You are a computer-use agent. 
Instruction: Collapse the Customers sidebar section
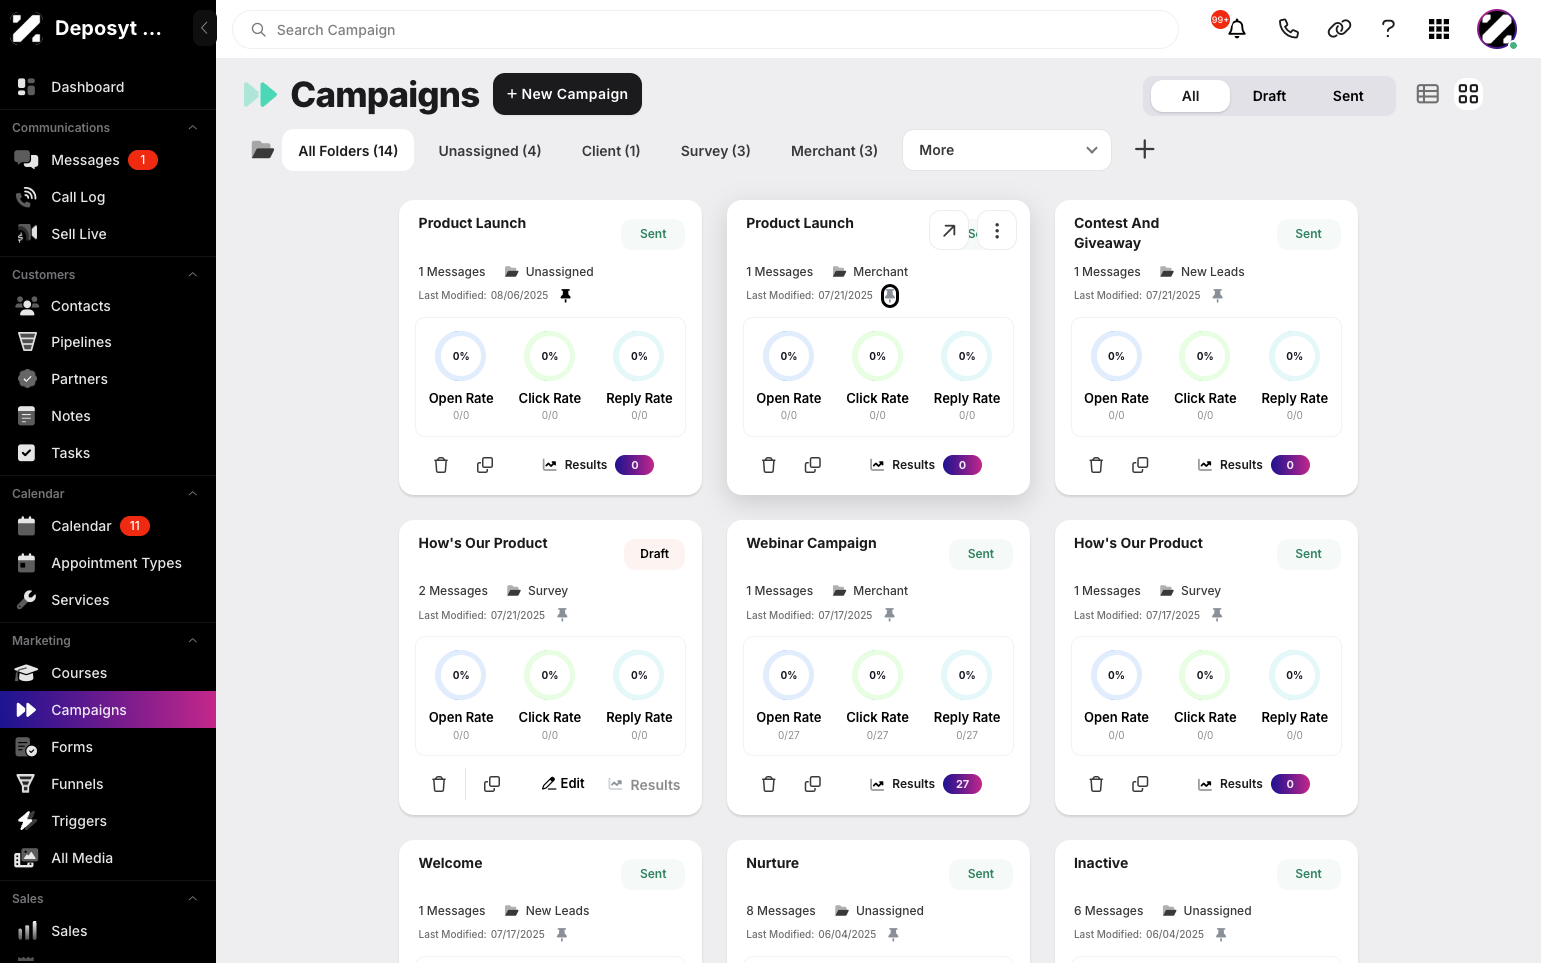[193, 275]
